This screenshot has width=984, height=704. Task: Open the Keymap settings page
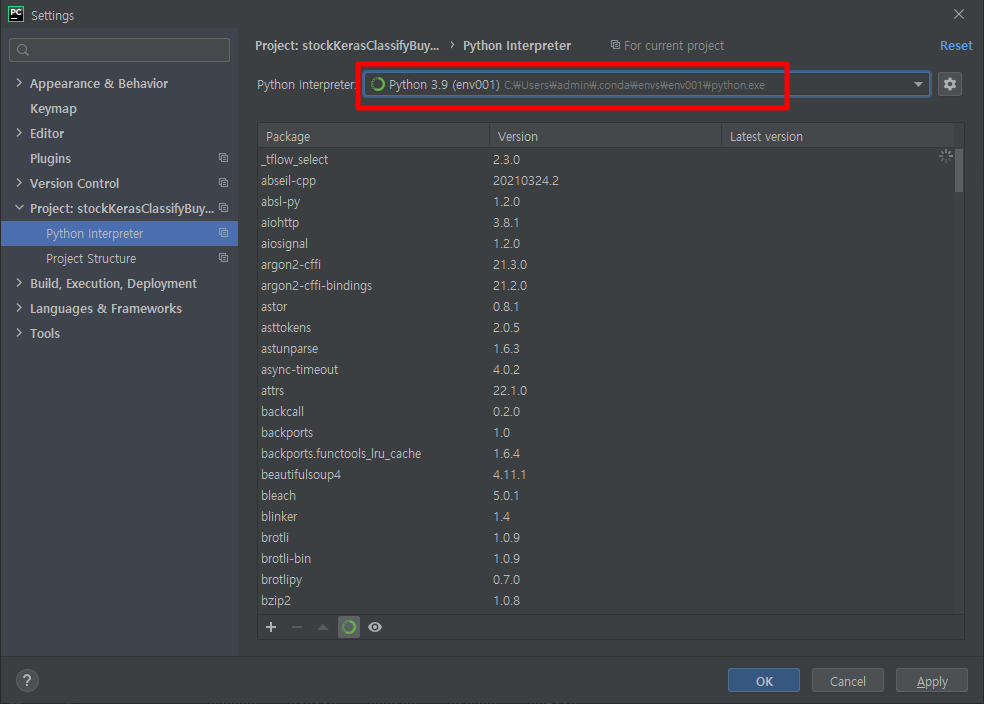pos(53,109)
